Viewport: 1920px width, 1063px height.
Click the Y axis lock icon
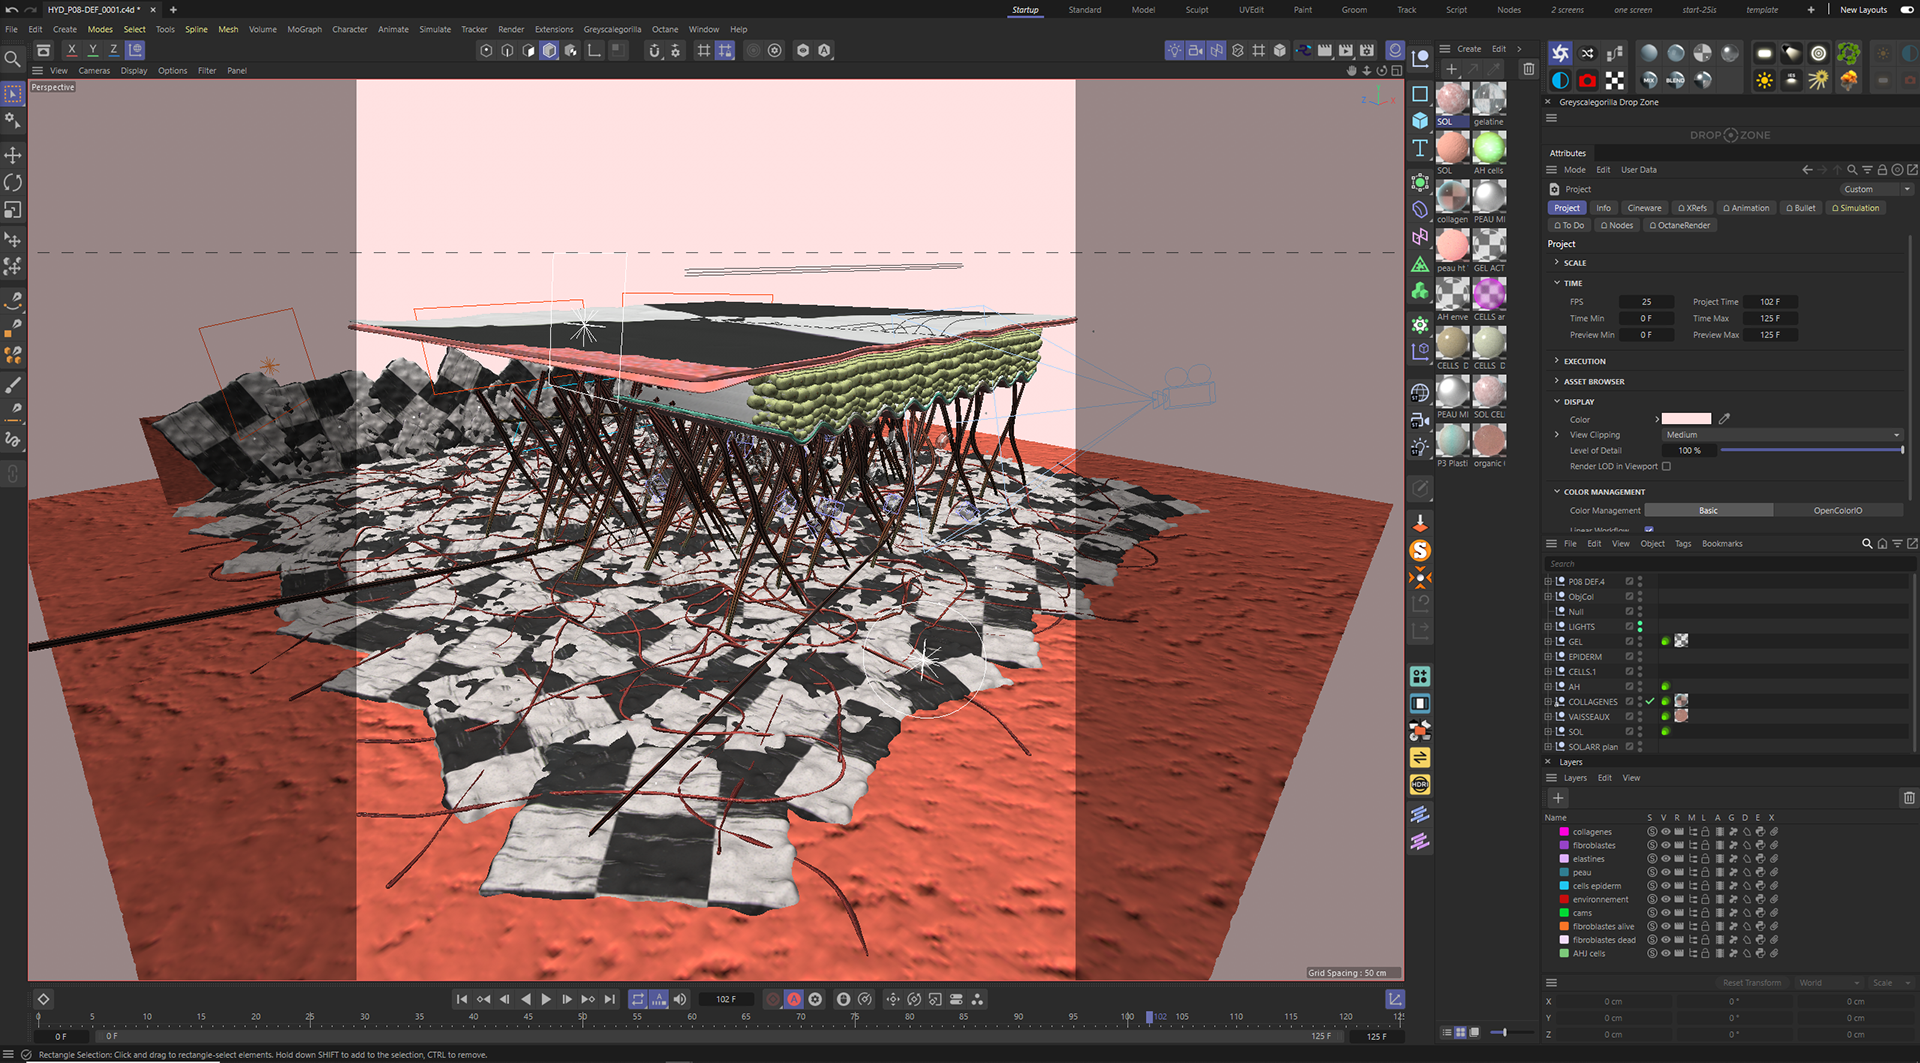tap(92, 50)
